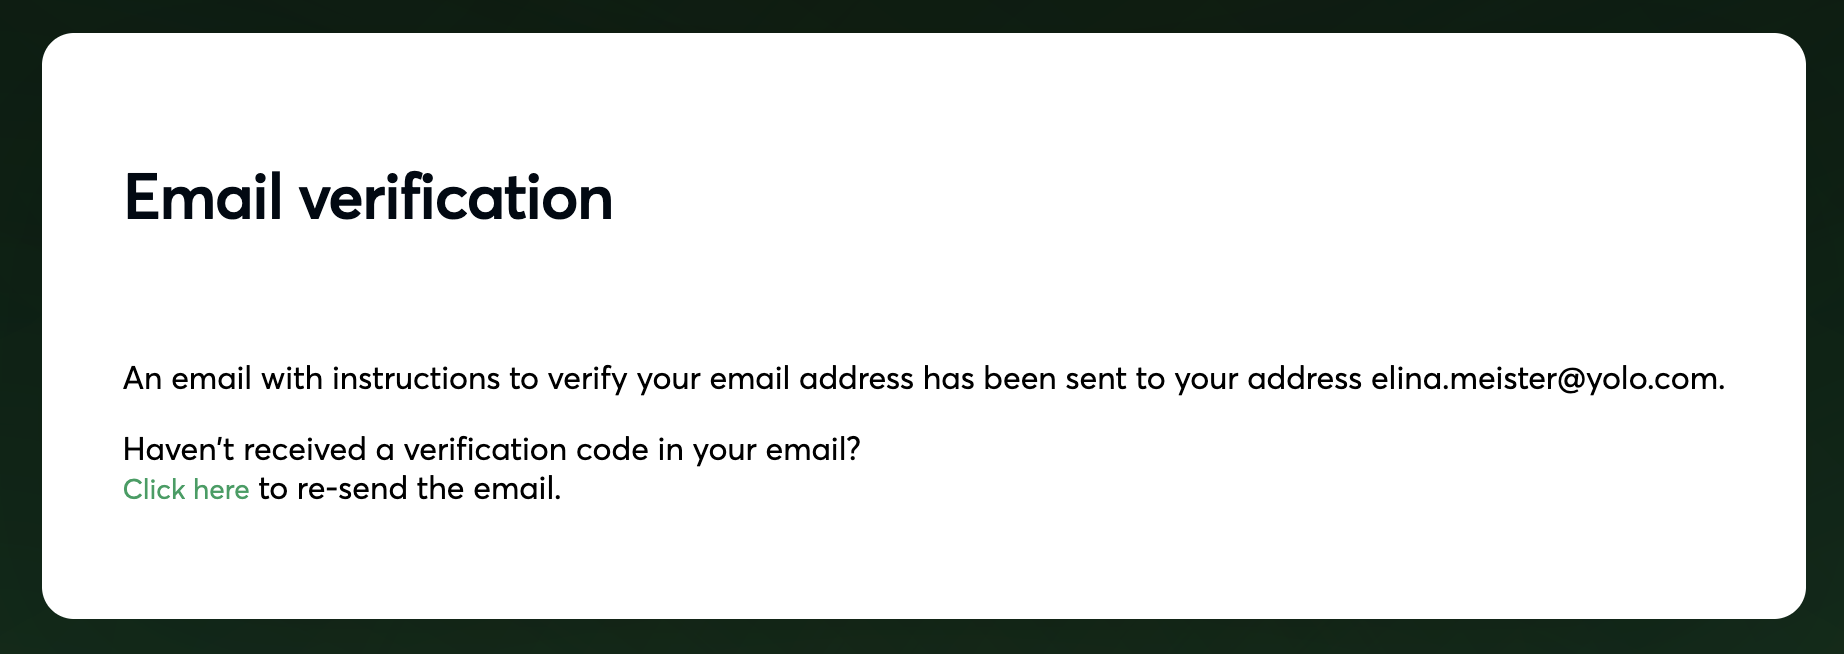The height and width of the screenshot is (654, 1844).
Task: Click the 'Haven't received a verification code' text
Action: pyautogui.click(x=491, y=449)
